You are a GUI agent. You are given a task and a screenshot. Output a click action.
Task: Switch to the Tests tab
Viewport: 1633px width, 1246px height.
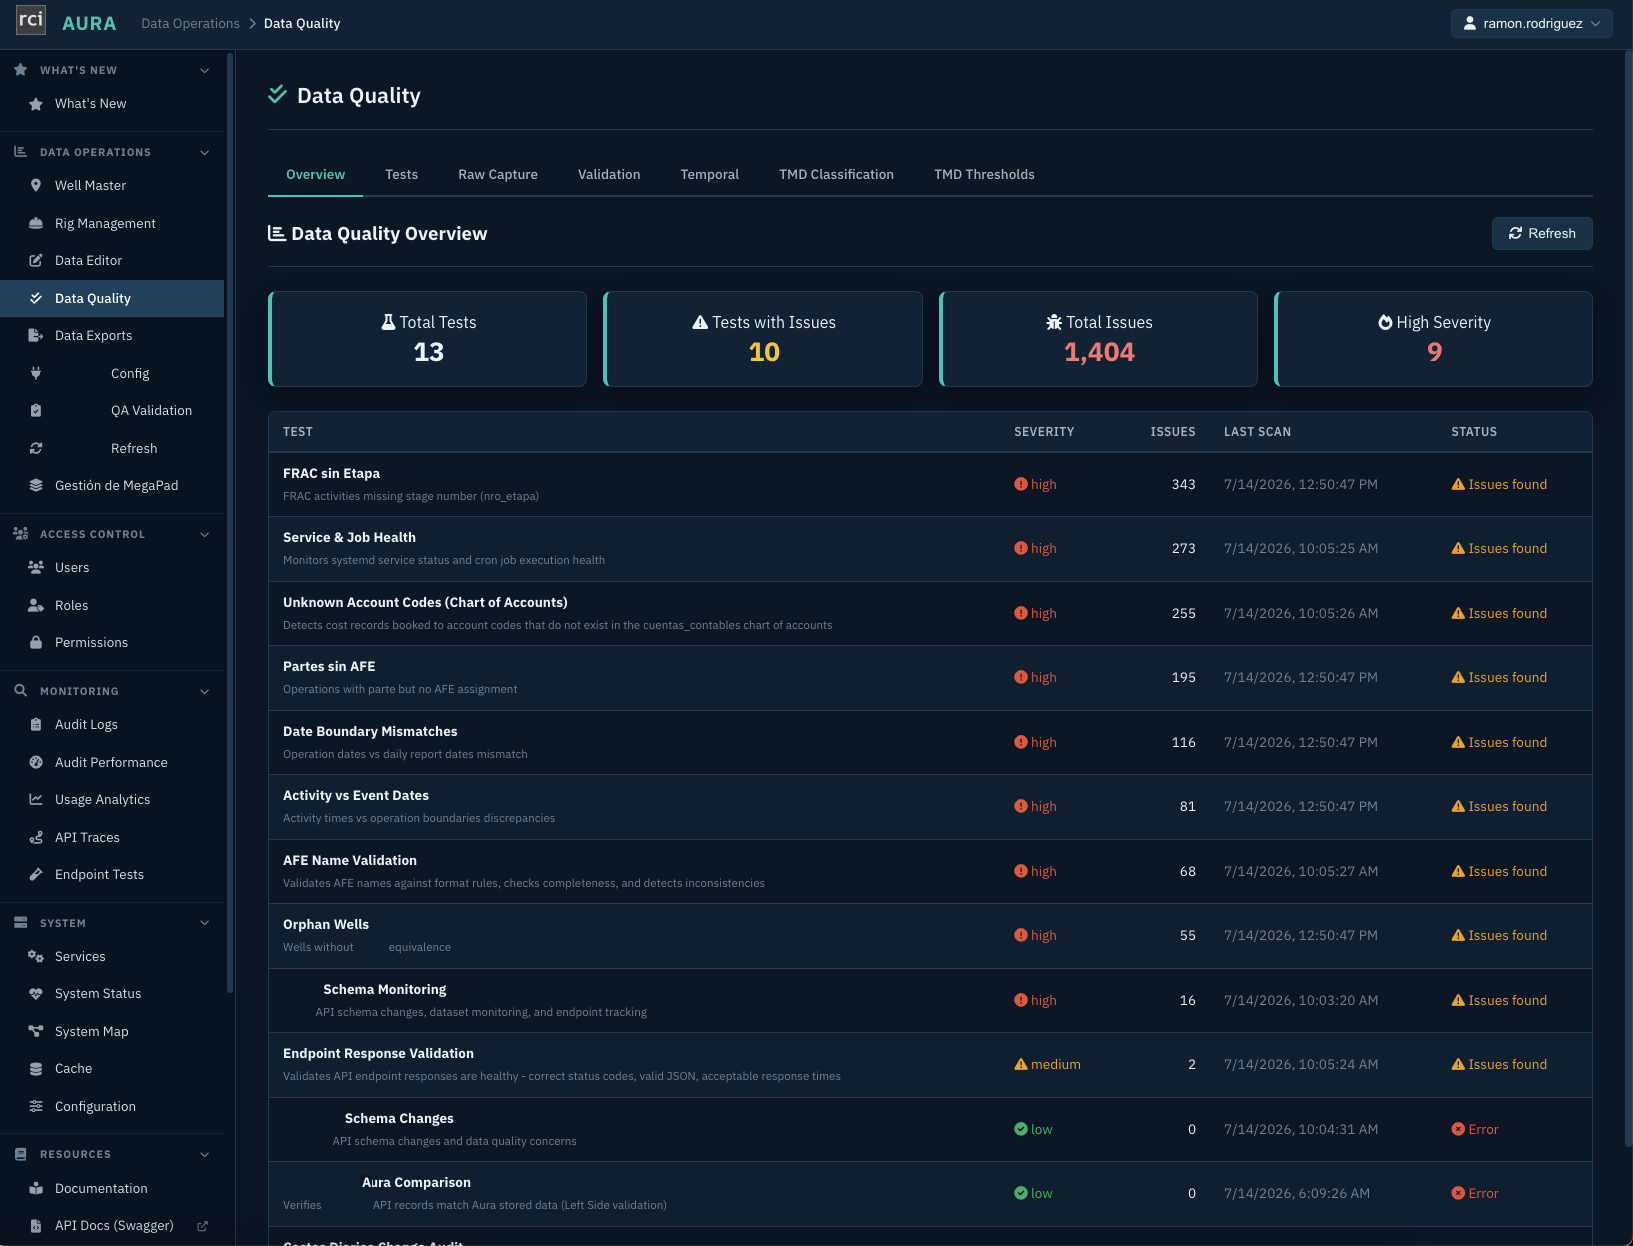401,174
